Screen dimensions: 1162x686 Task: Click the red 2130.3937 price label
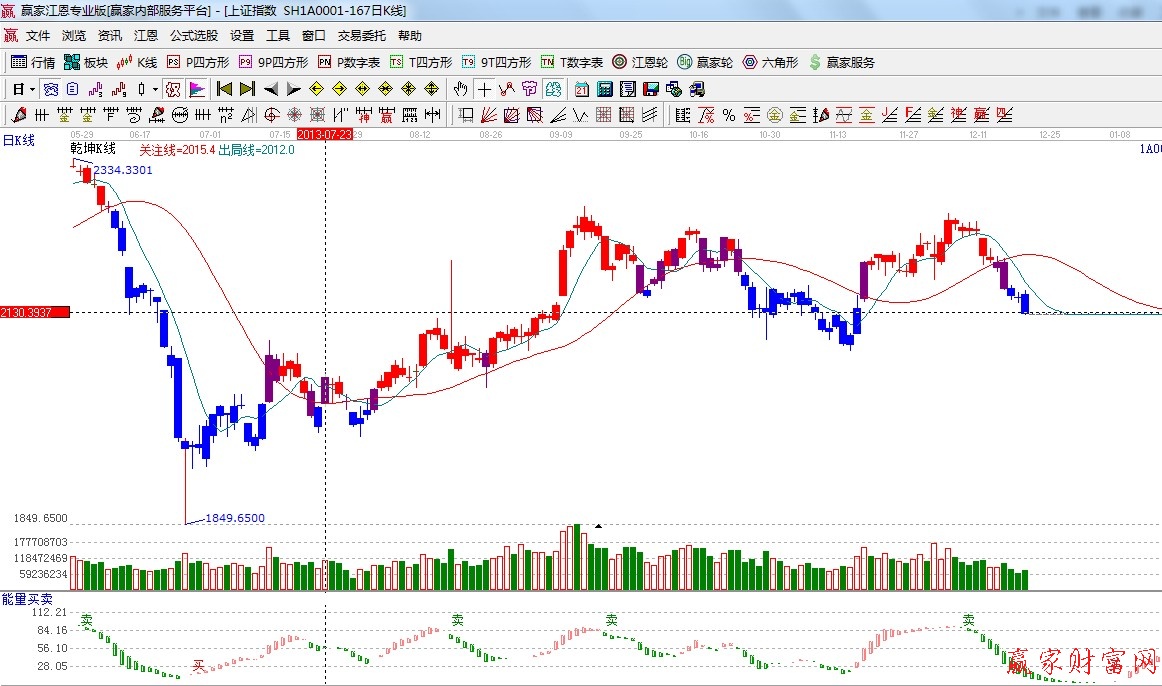point(35,313)
